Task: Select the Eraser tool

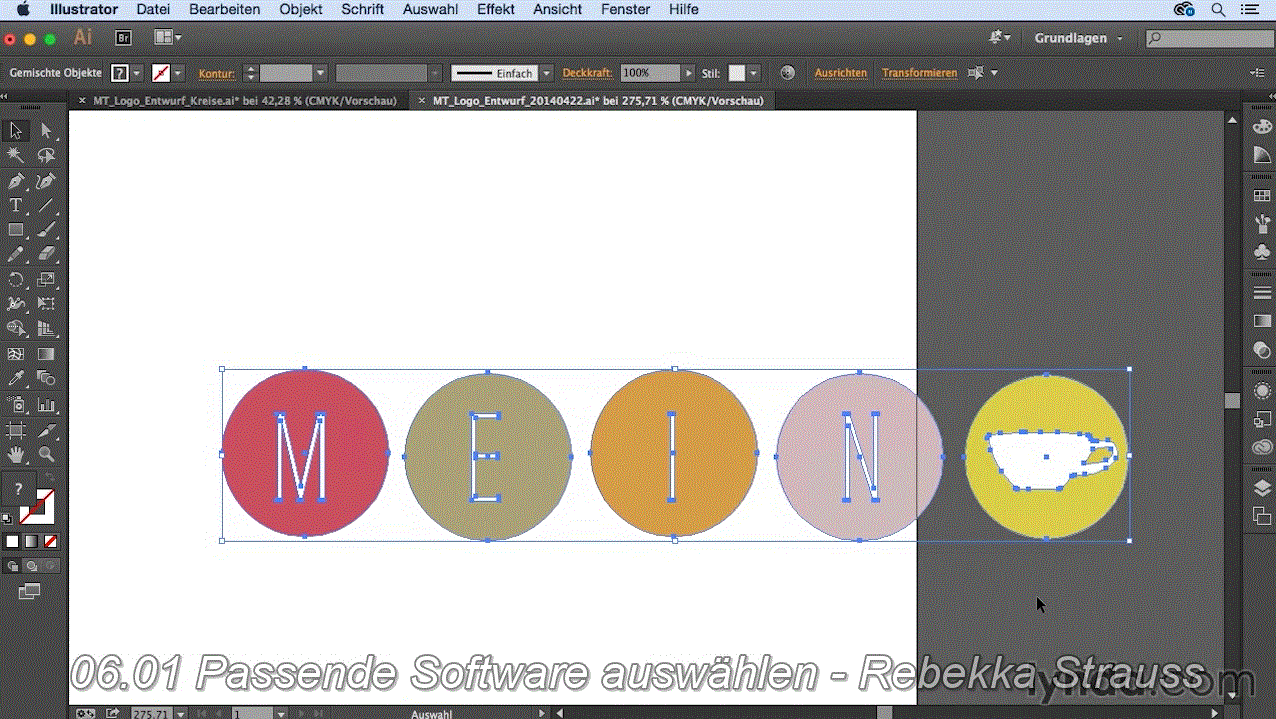Action: point(46,255)
